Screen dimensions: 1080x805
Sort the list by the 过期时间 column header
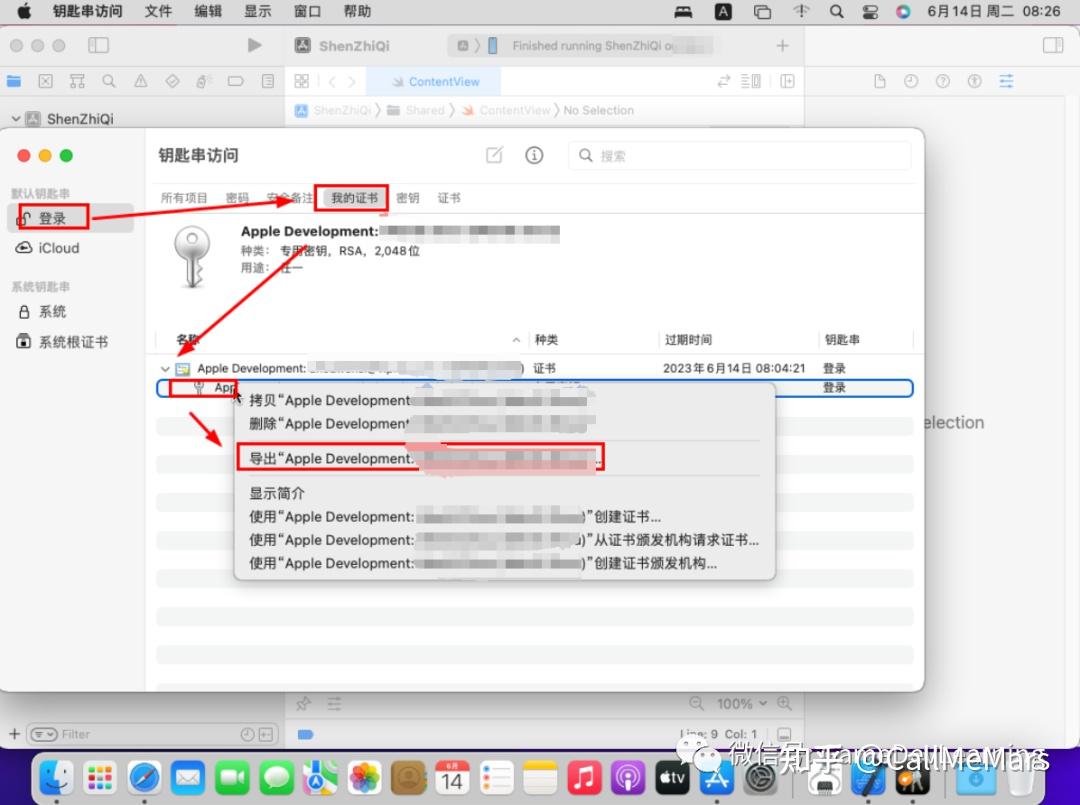(688, 339)
